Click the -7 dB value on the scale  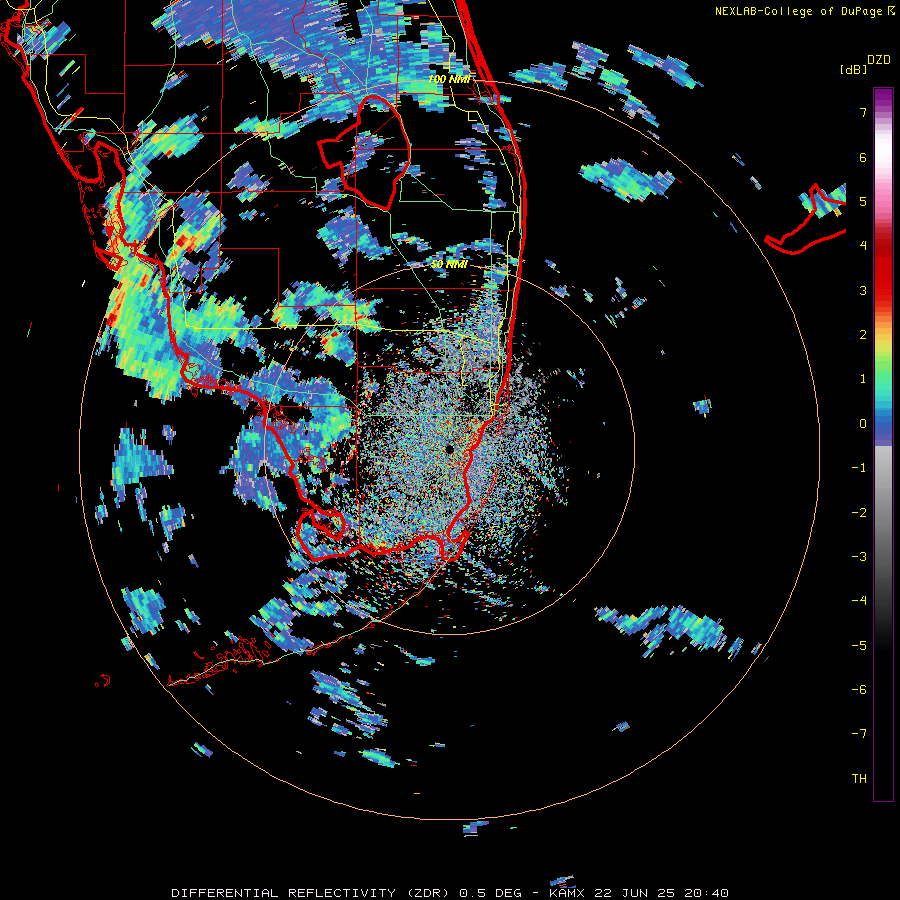tap(859, 734)
